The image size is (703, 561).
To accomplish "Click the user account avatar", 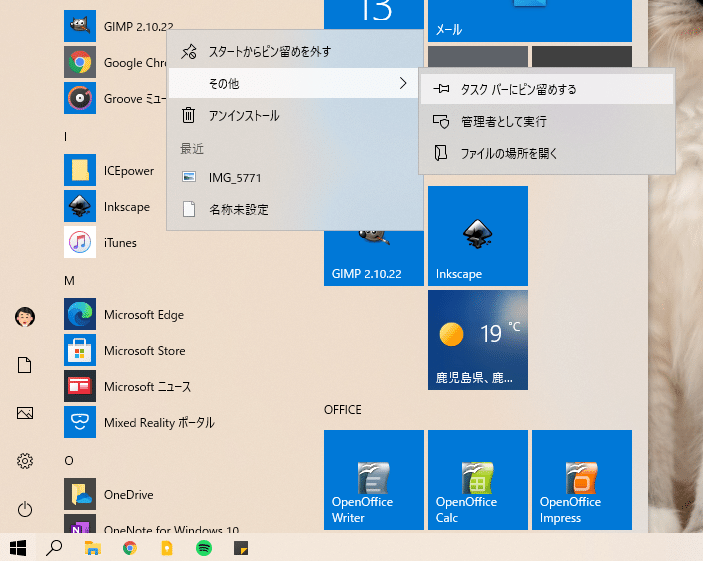I will [x=25, y=317].
